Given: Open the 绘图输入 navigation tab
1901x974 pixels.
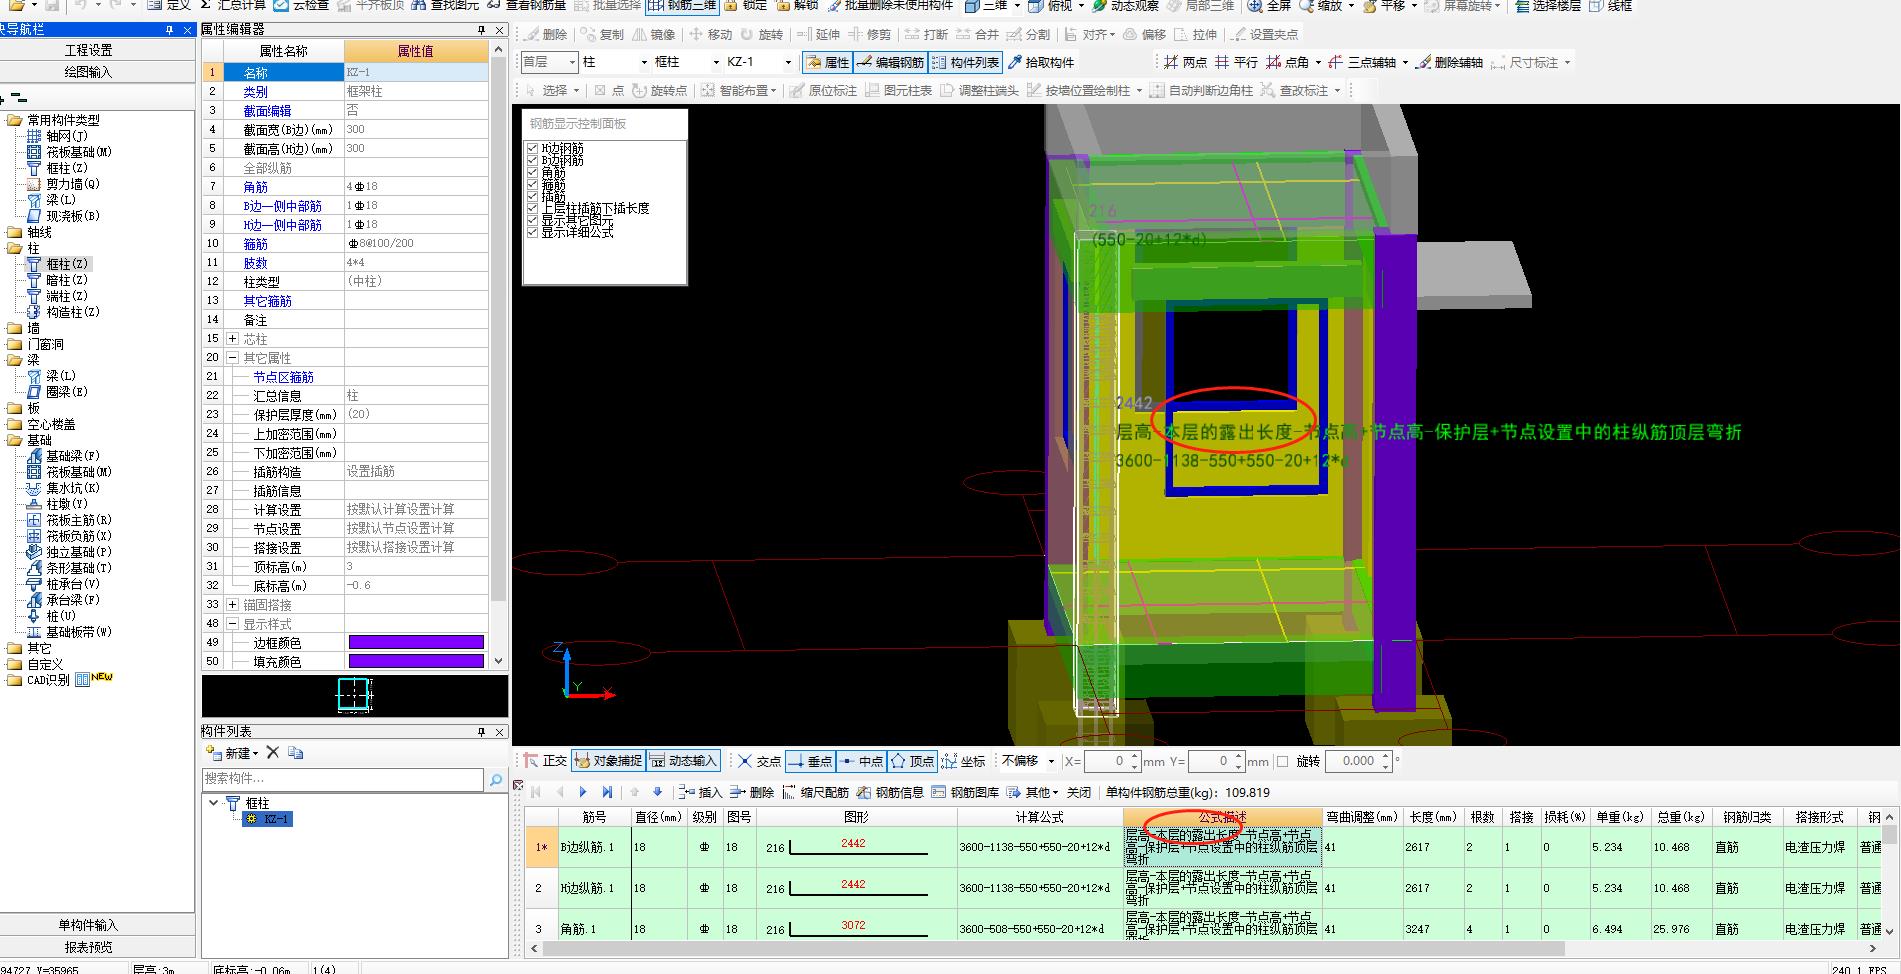Looking at the screenshot, I should 88,72.
